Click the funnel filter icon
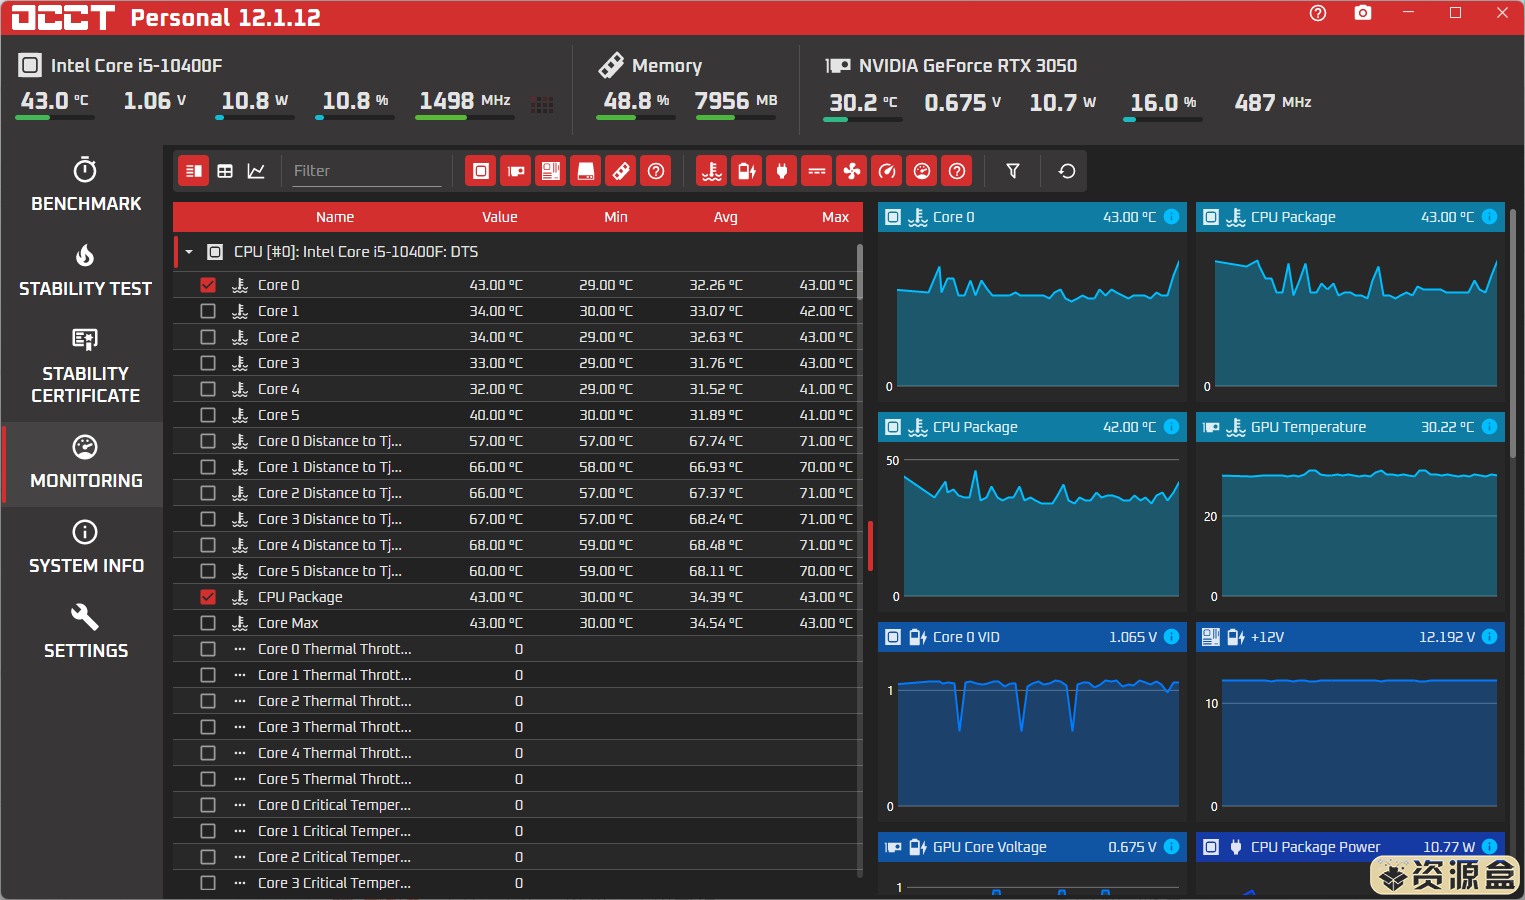 [x=1013, y=171]
